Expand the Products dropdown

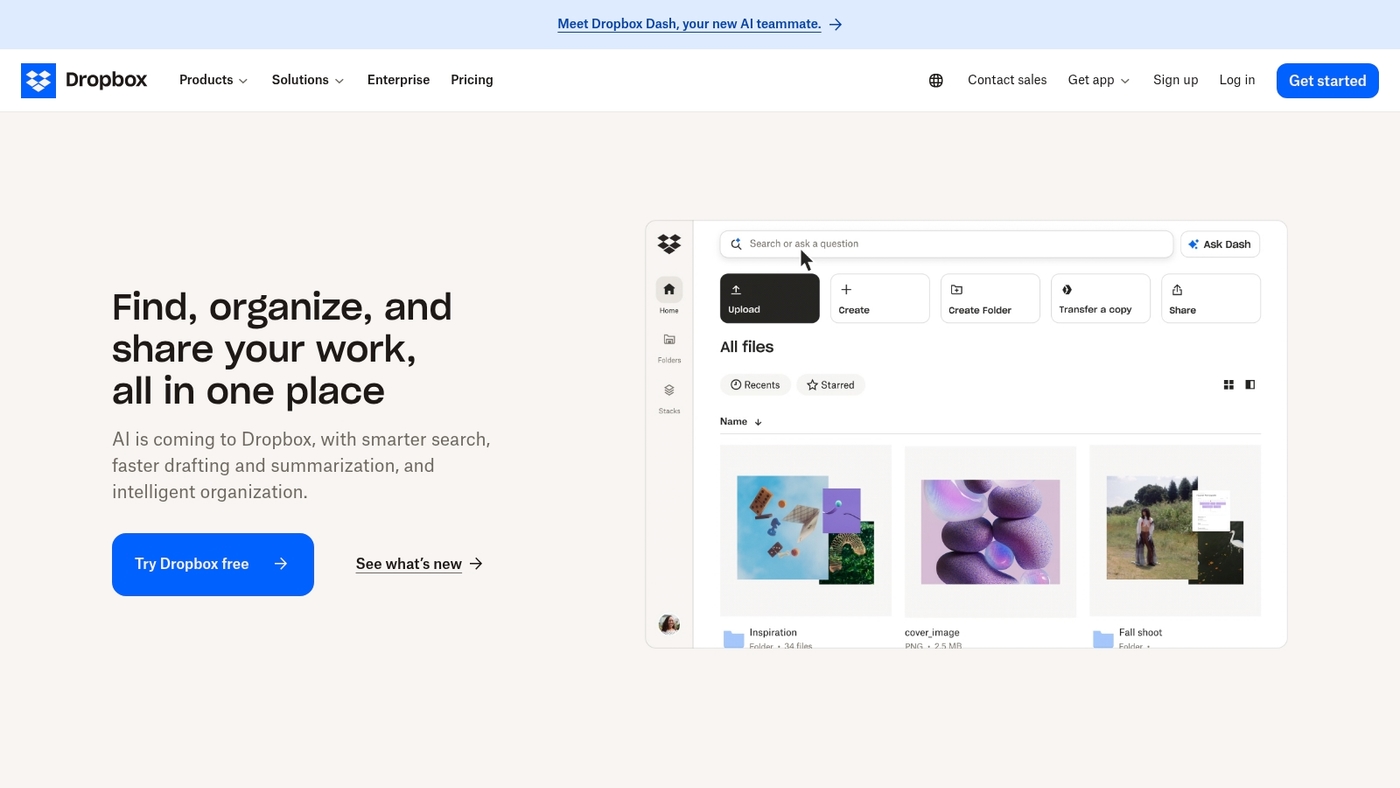[x=212, y=80]
